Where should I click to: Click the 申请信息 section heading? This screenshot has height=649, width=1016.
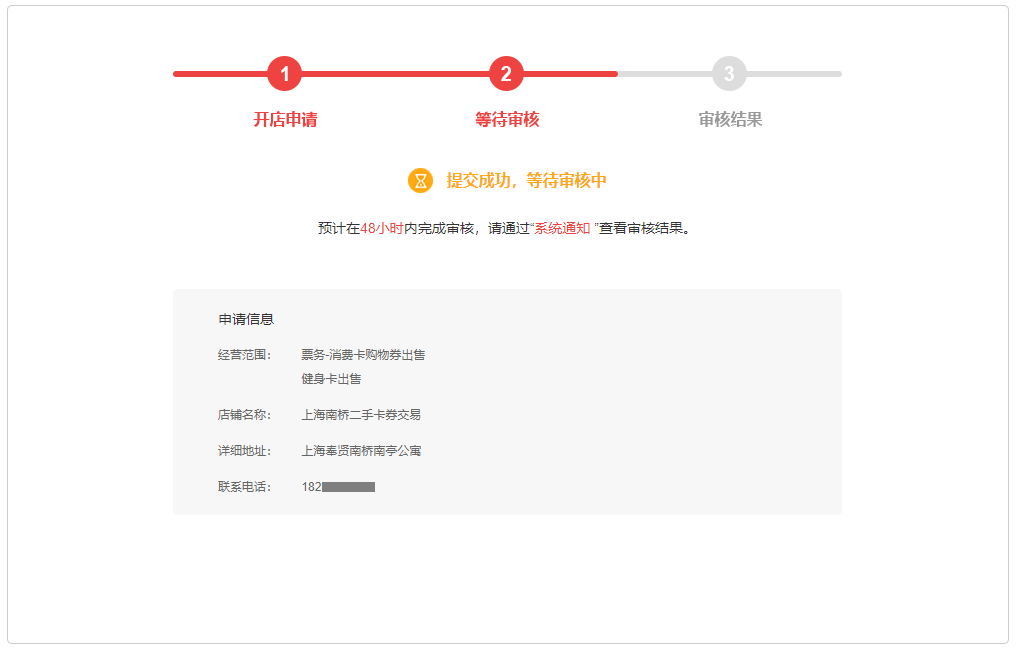coord(246,319)
